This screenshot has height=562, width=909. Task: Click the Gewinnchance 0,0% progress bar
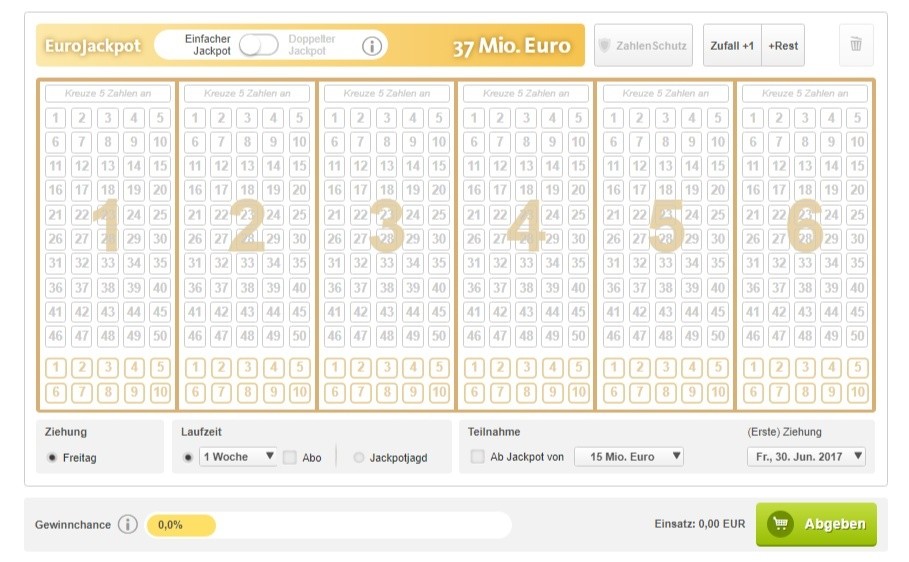(329, 525)
